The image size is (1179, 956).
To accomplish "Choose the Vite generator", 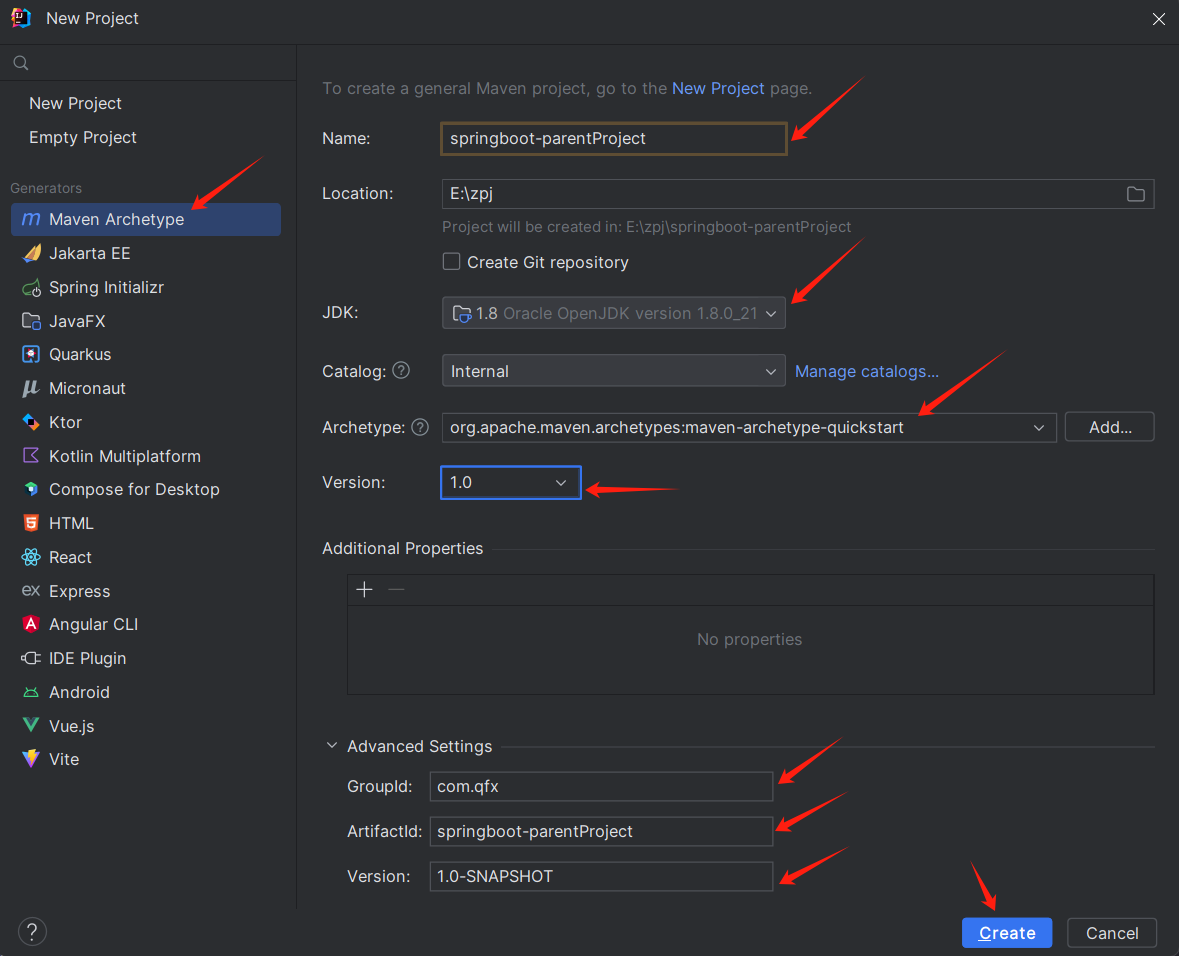I will click(x=146, y=759).
